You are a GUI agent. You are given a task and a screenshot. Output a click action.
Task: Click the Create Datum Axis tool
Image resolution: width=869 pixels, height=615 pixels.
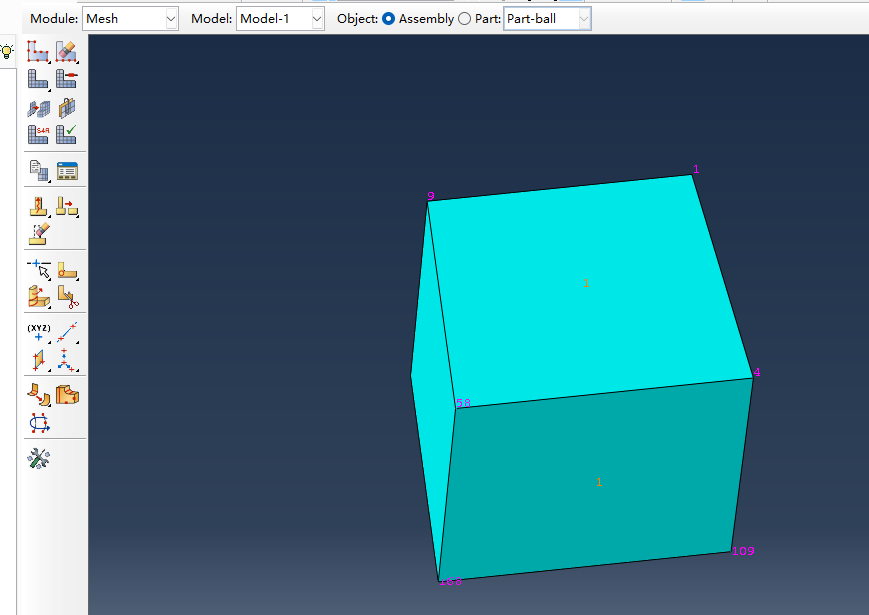point(66,333)
